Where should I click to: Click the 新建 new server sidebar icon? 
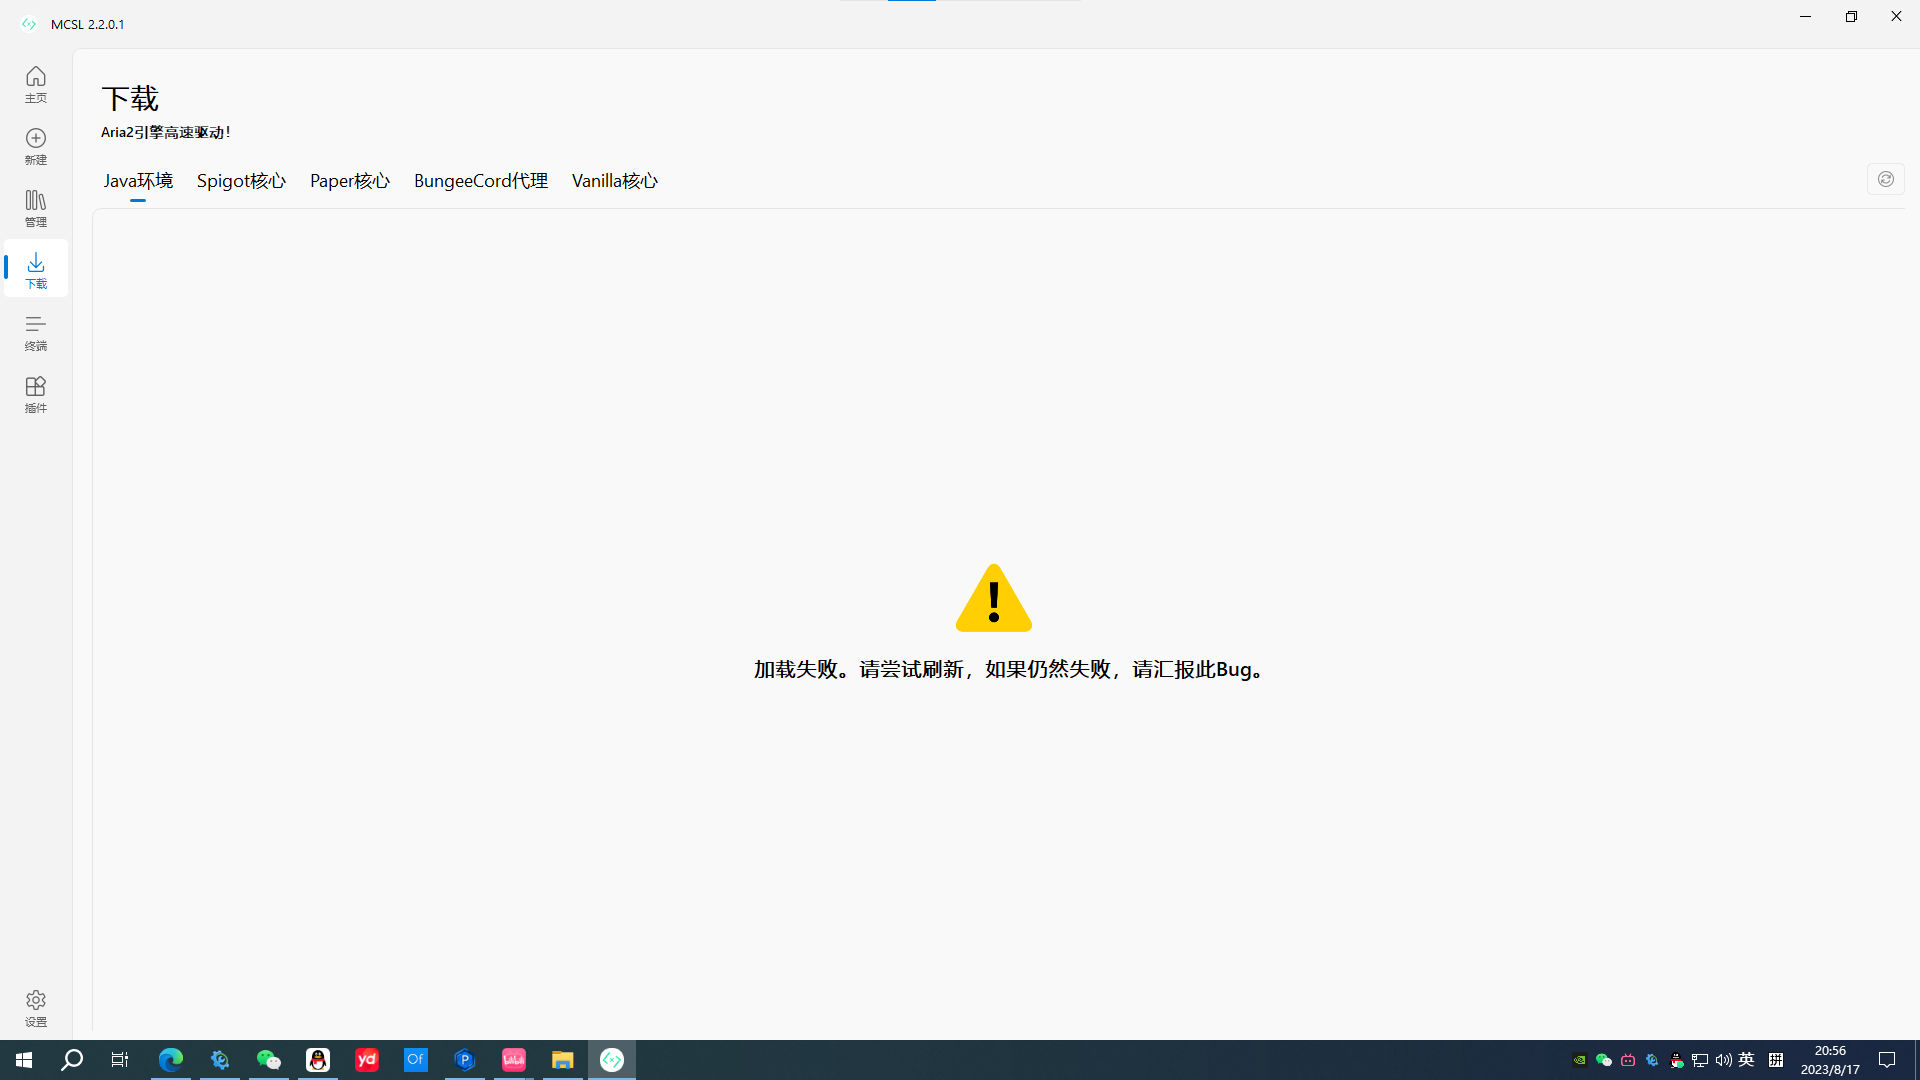35,146
